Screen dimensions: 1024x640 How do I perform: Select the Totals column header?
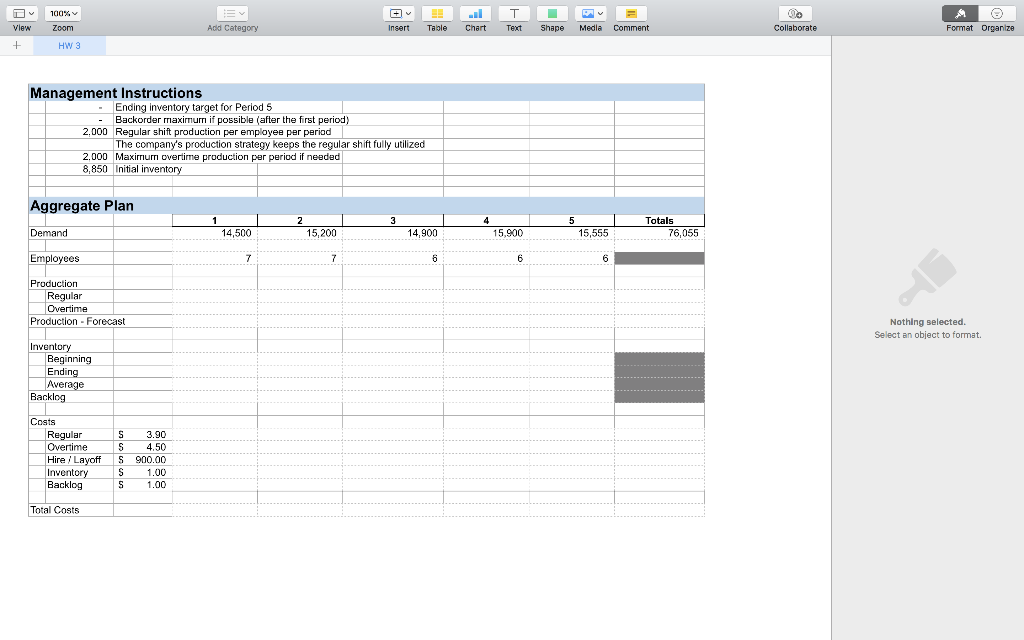659,220
